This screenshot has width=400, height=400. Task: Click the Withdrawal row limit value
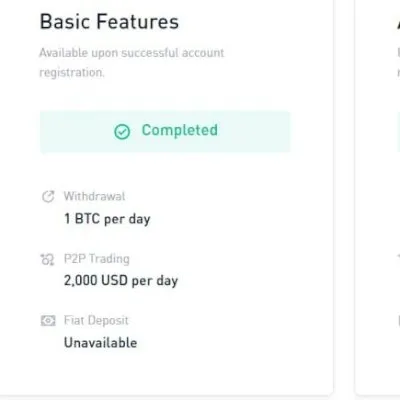[x=107, y=219]
